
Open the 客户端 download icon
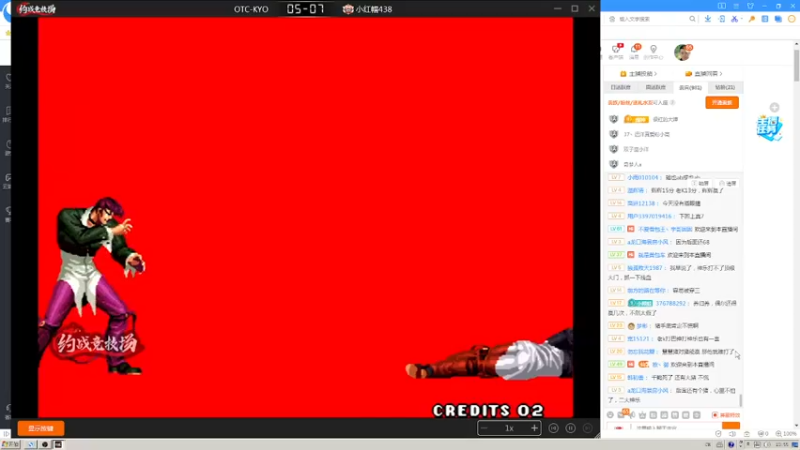616,51
